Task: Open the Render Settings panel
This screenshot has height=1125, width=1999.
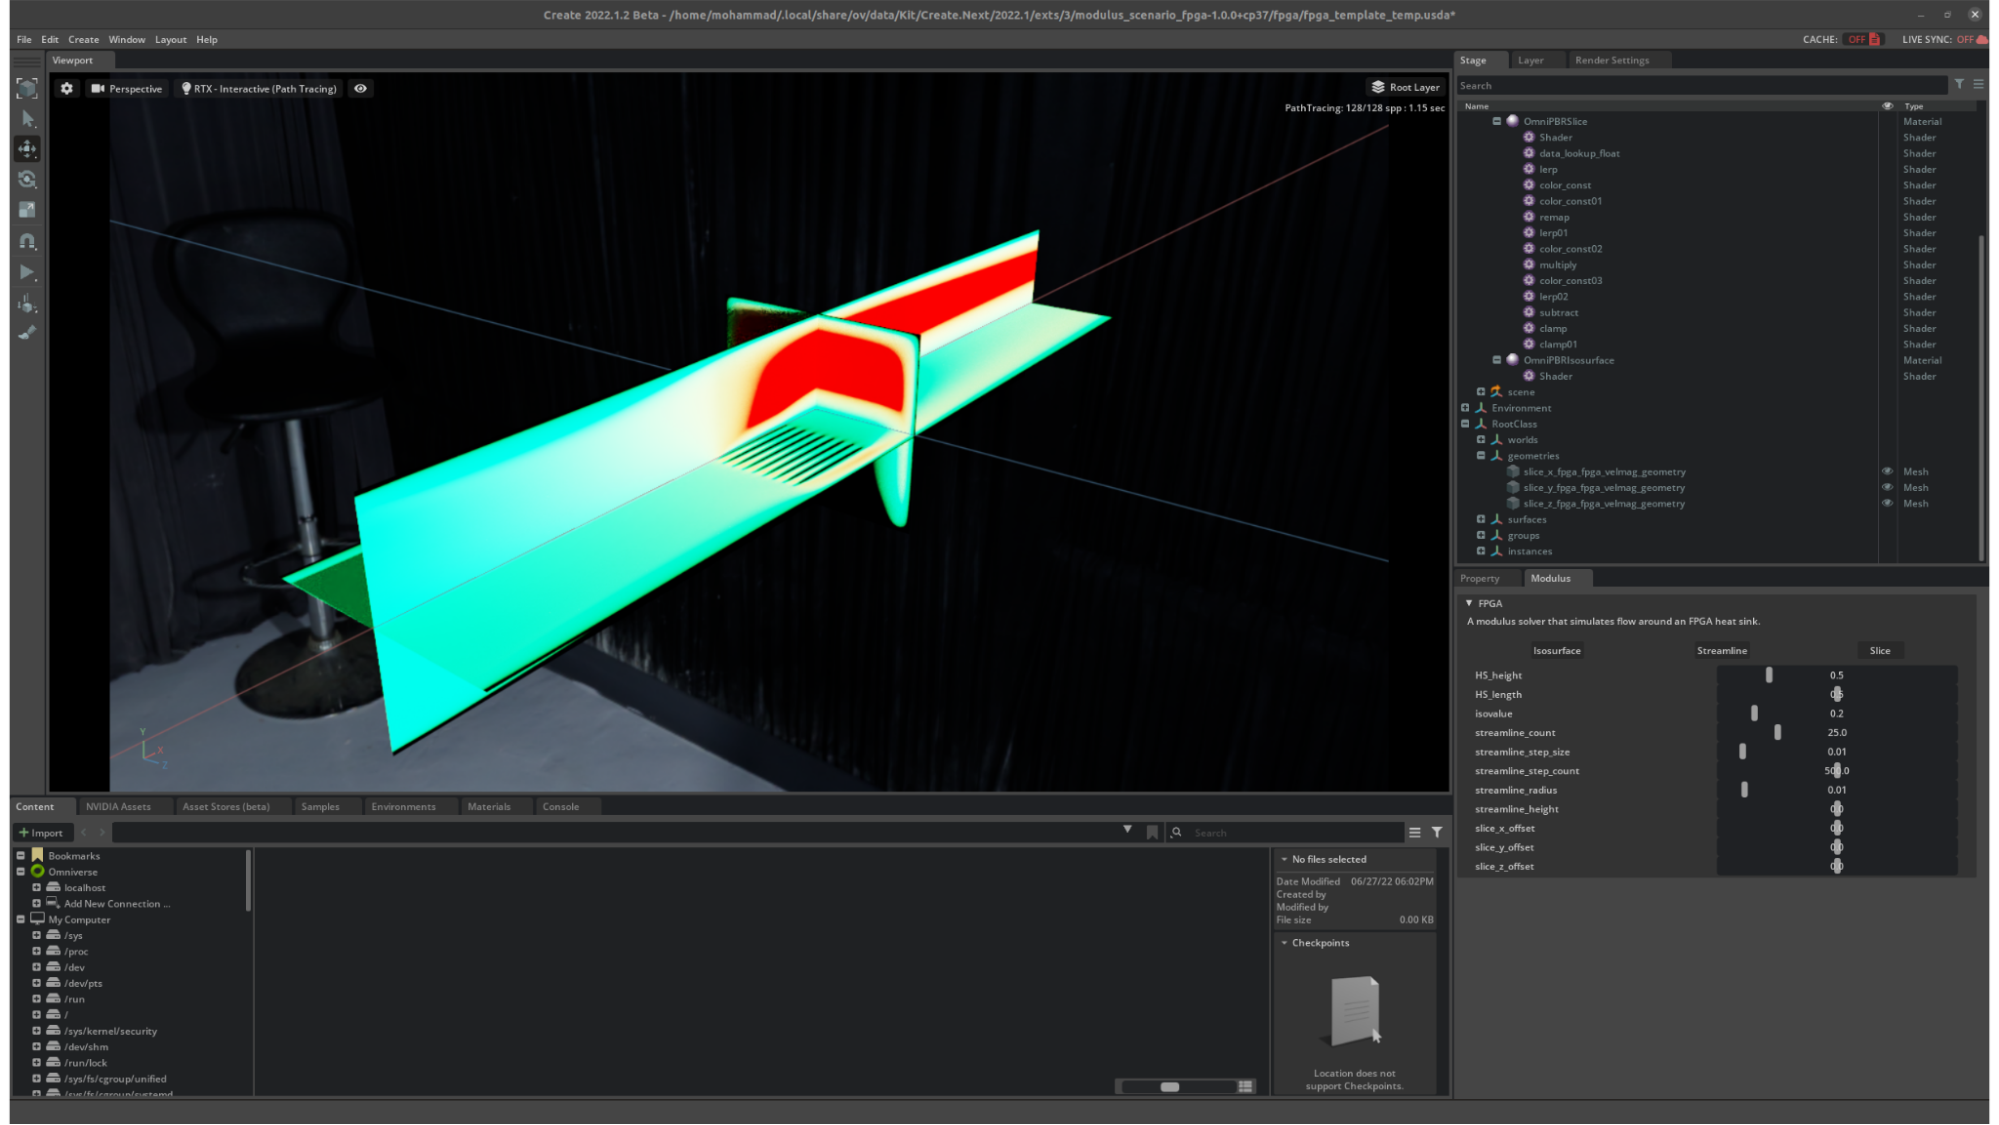Action: pos(1612,59)
